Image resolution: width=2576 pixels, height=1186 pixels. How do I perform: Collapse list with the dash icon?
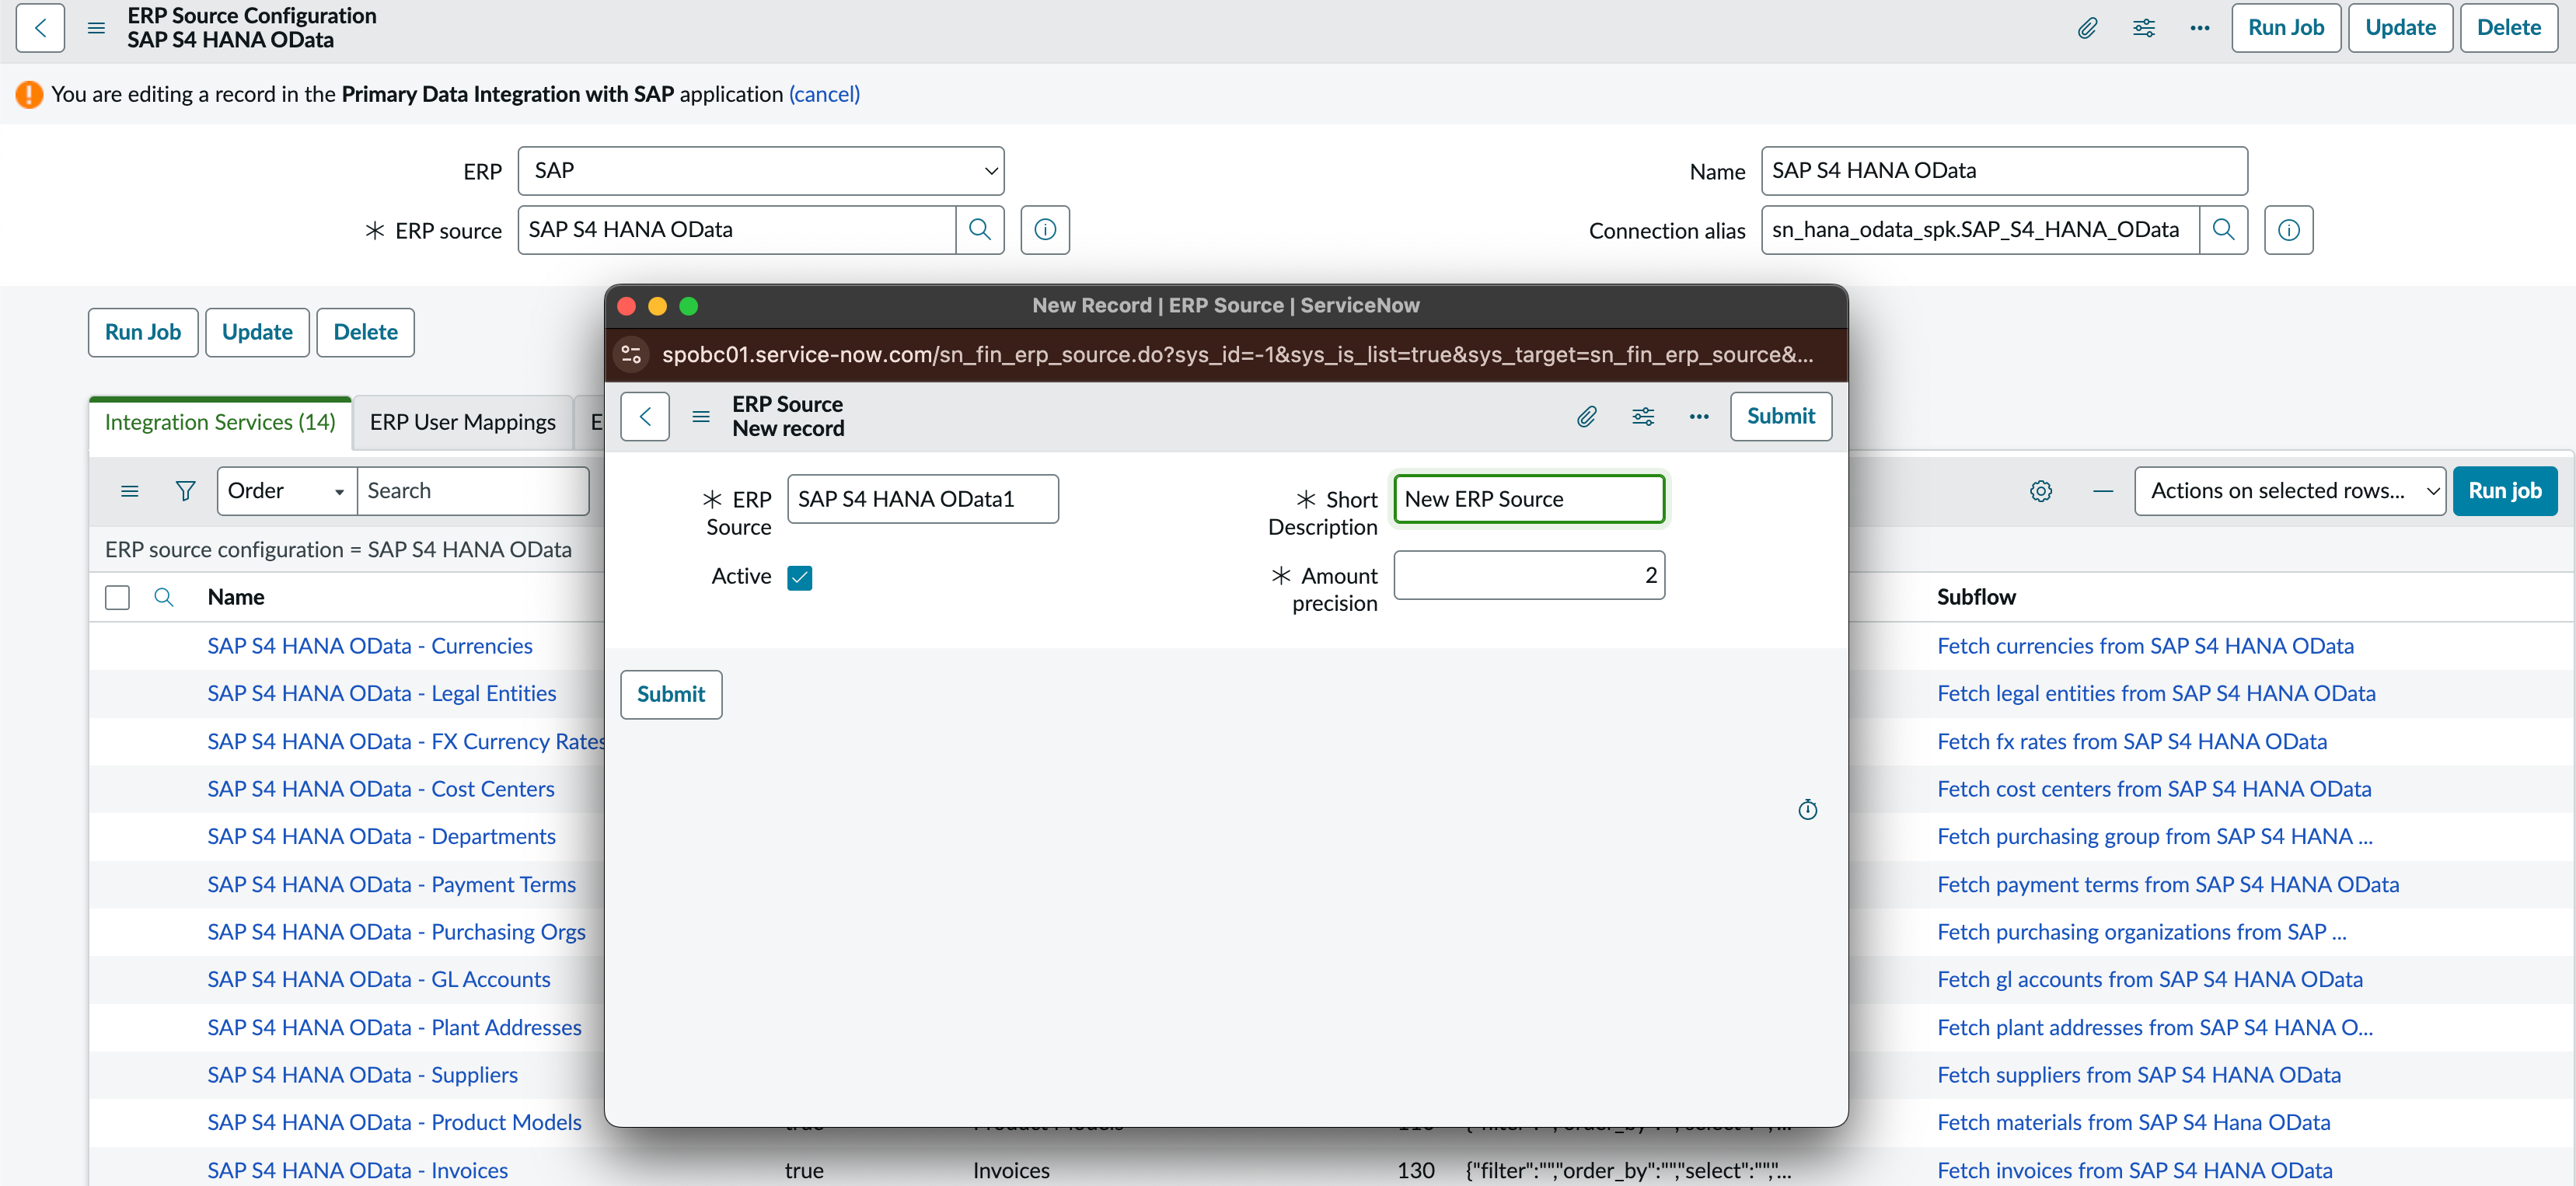coord(2103,491)
